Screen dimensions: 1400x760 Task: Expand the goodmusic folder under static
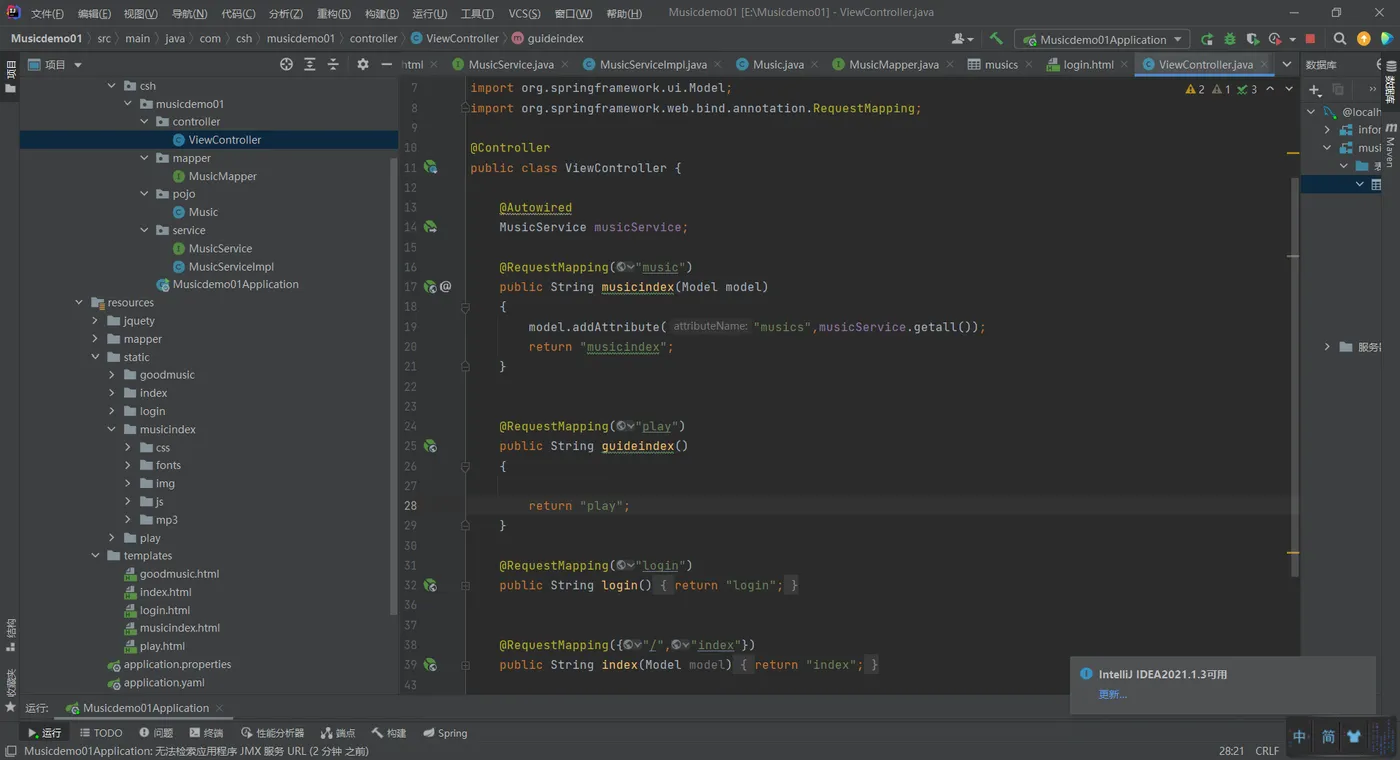(112, 375)
